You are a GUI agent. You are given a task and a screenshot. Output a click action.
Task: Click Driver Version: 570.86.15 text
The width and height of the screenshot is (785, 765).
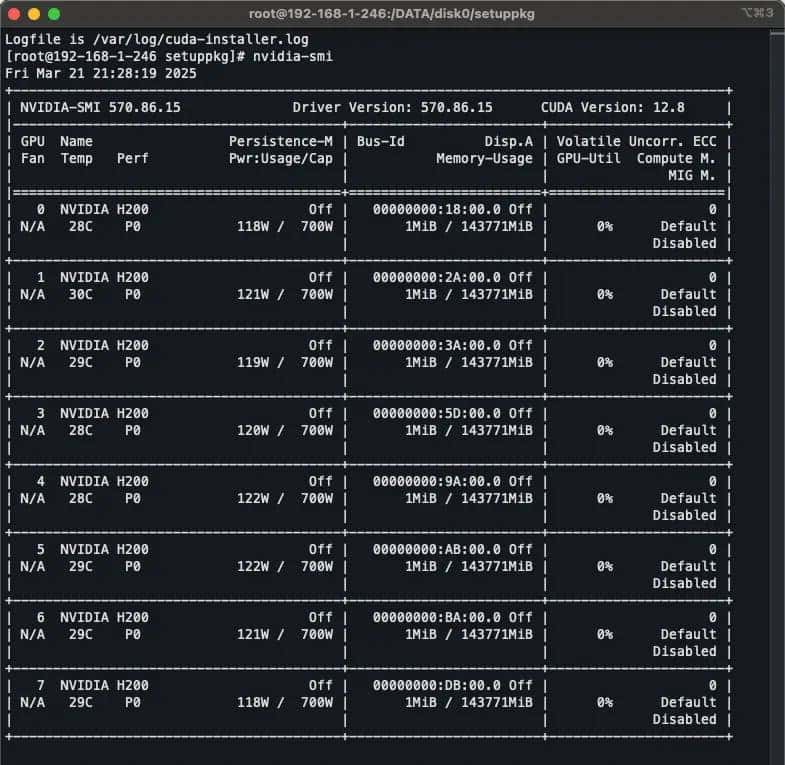[392, 107]
